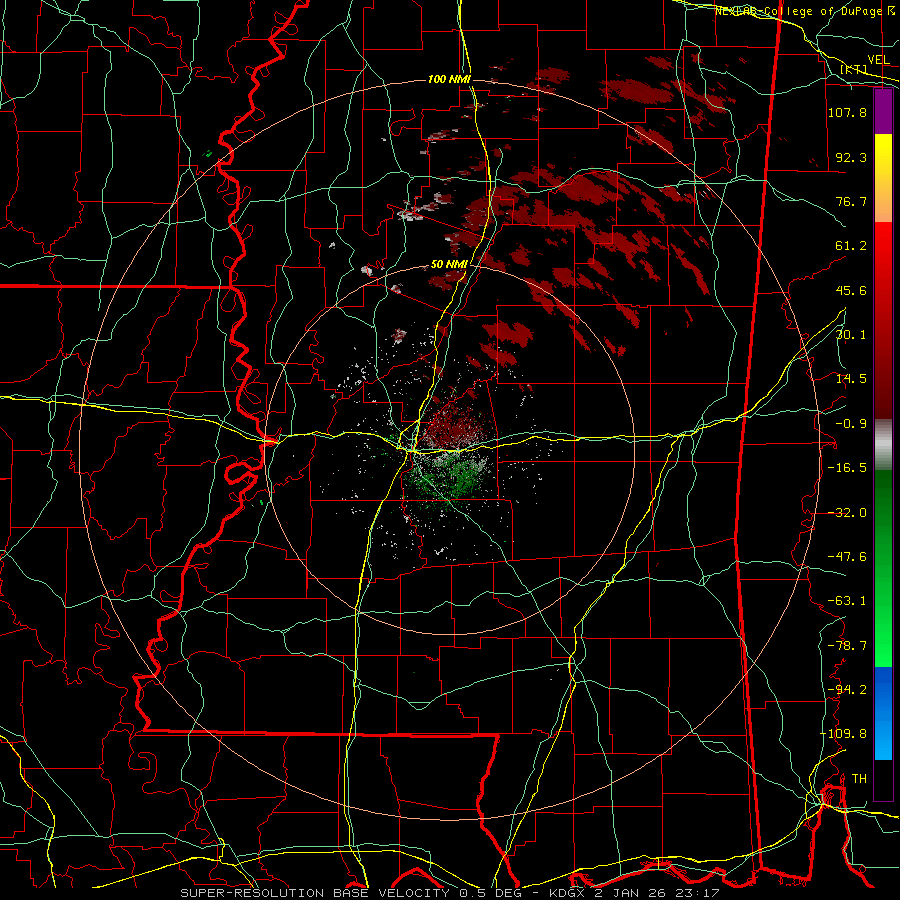Select the purple segment of velocity color bar
This screenshot has height=900, width=900.
point(883,112)
